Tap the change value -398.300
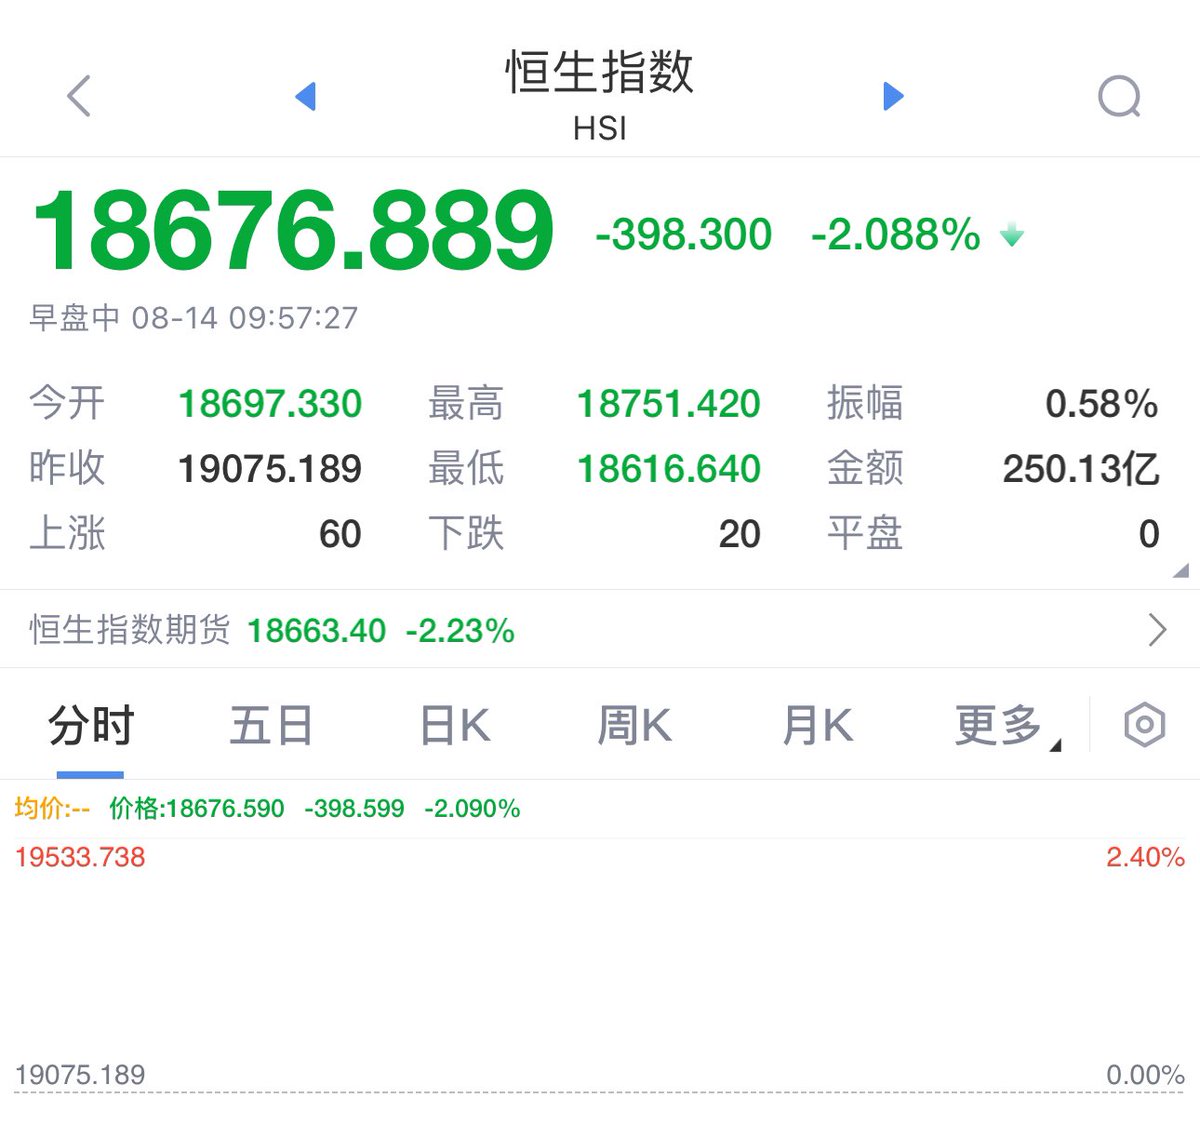 tap(683, 235)
